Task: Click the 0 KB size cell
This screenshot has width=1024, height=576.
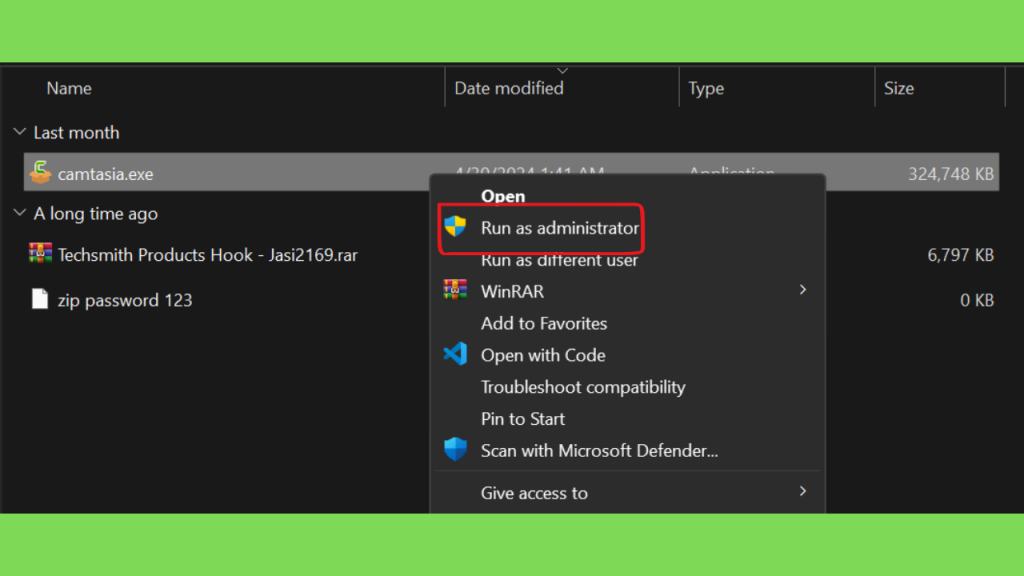Action: click(x=977, y=300)
